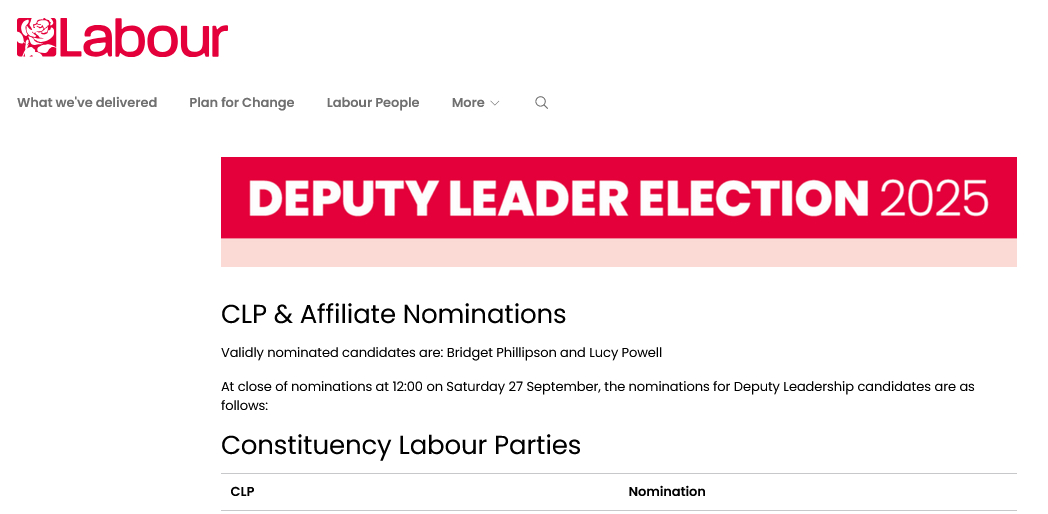Click the red Labour wordmark
1048x514 pixels.
pyautogui.click(x=143, y=38)
